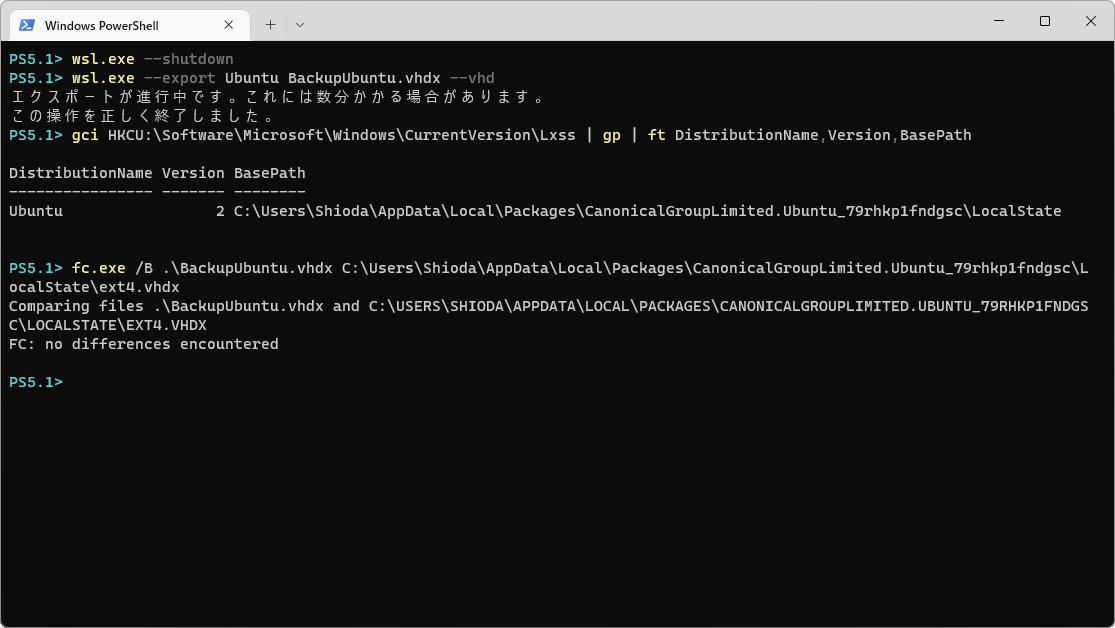Click the 'C\LOCALSTATE\EXT4.VHDX' output line
Image resolution: width=1115 pixels, height=628 pixels.
[x=107, y=325]
